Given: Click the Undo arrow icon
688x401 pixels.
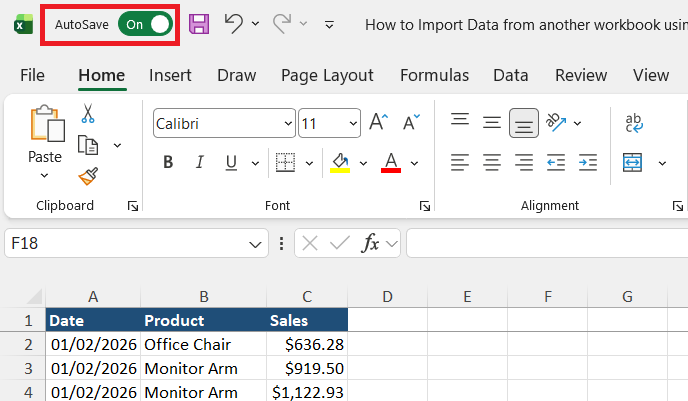Looking at the screenshot, I should 234,24.
